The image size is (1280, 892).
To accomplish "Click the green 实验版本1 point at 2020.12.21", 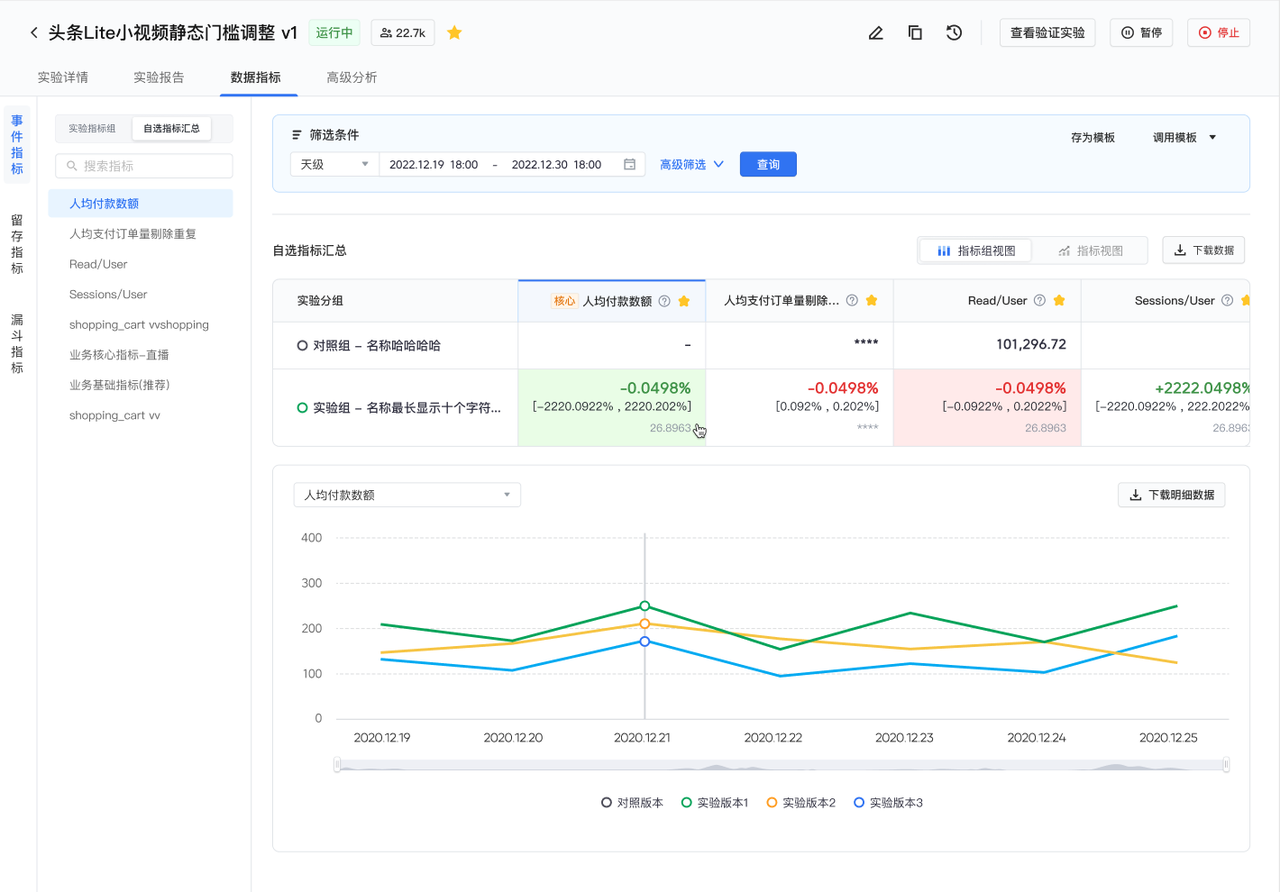I will (645, 606).
